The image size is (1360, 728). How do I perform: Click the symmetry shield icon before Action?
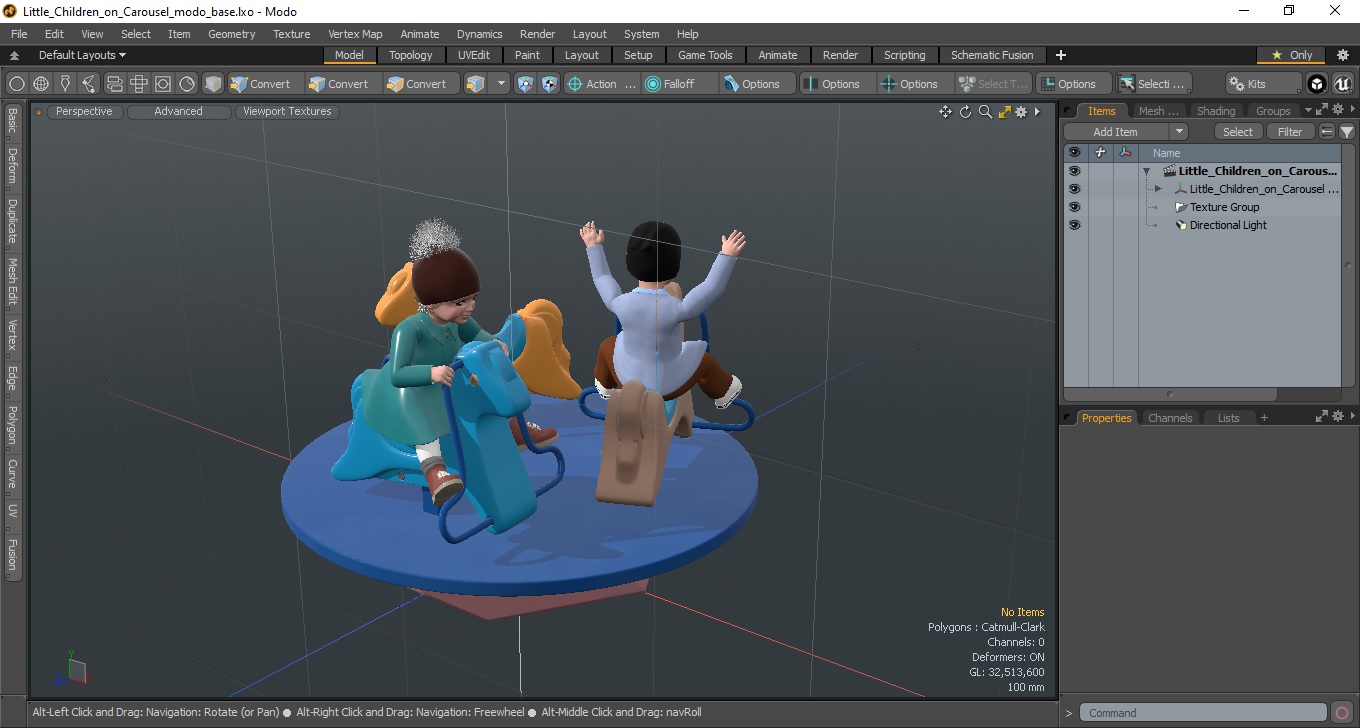coord(549,84)
